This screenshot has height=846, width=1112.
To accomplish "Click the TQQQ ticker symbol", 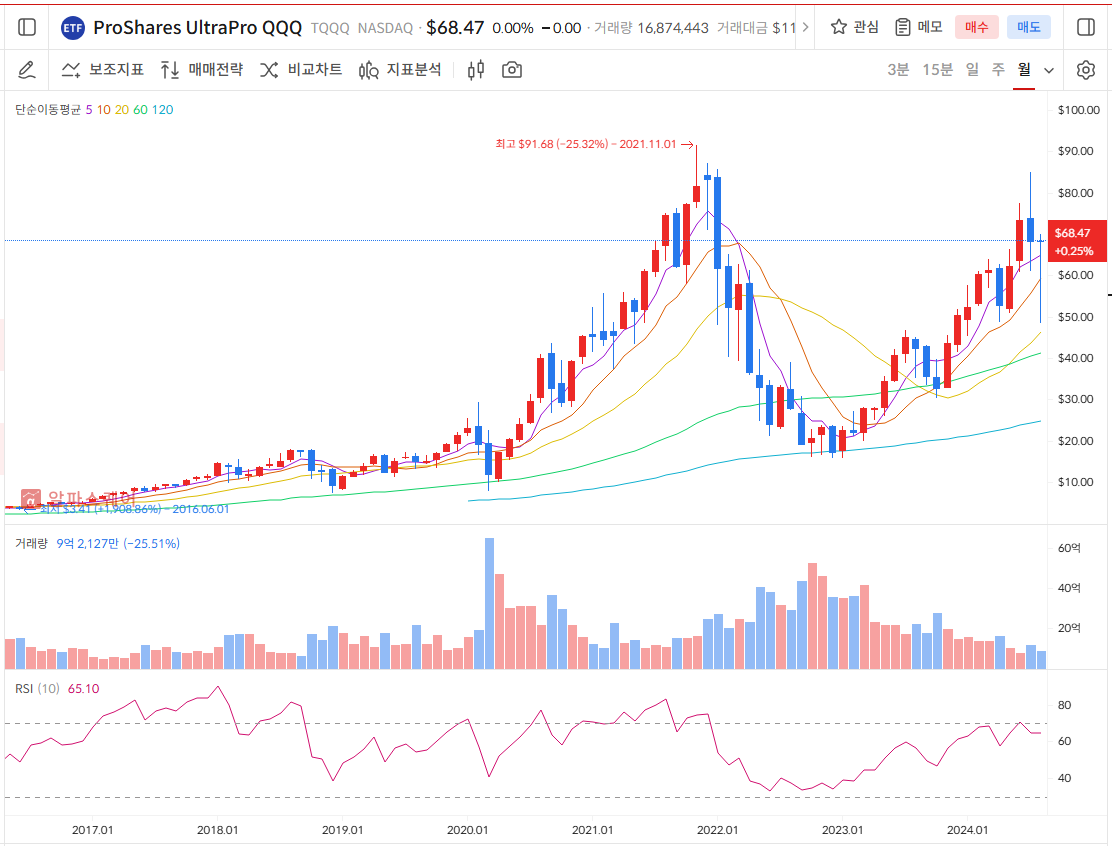I will pyautogui.click(x=330, y=28).
